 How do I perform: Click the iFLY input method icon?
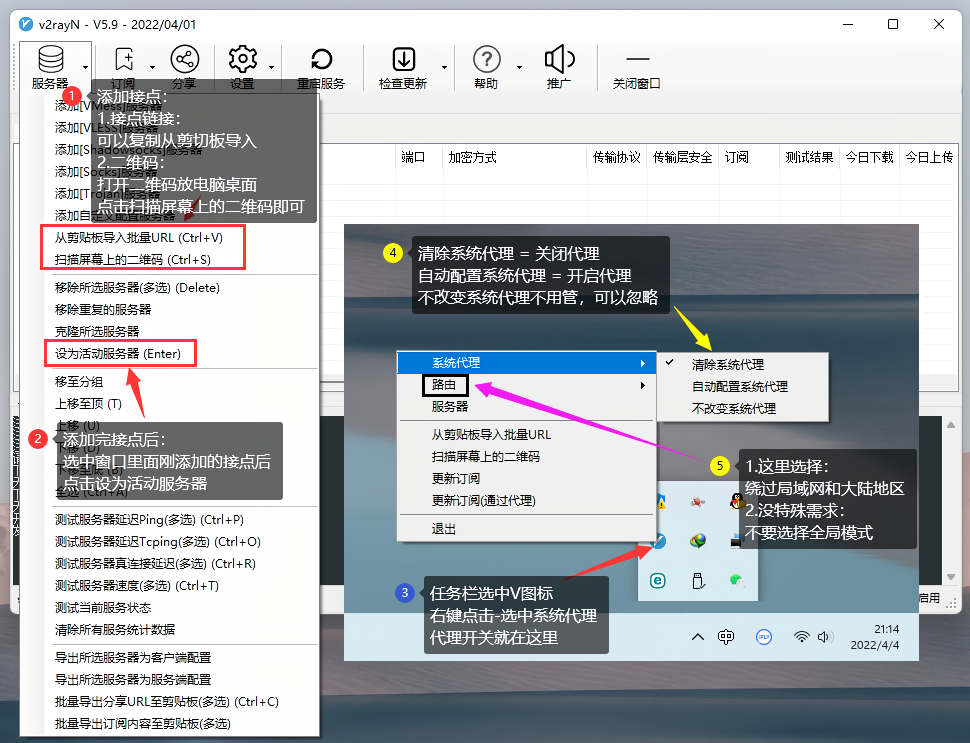764,637
